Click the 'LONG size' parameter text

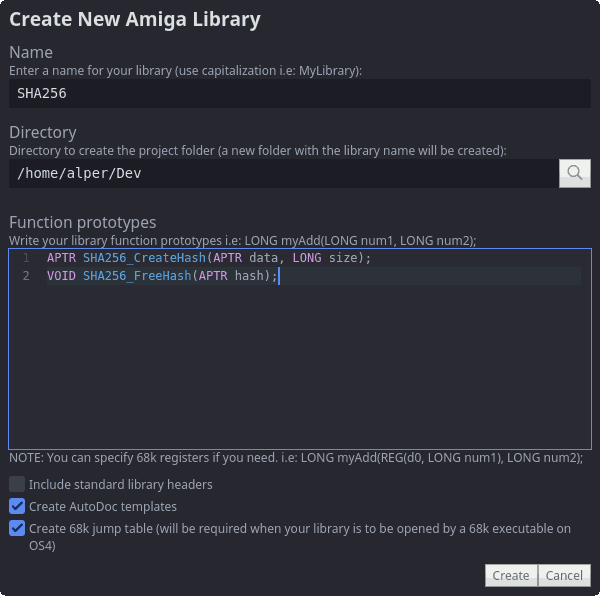coord(325,258)
